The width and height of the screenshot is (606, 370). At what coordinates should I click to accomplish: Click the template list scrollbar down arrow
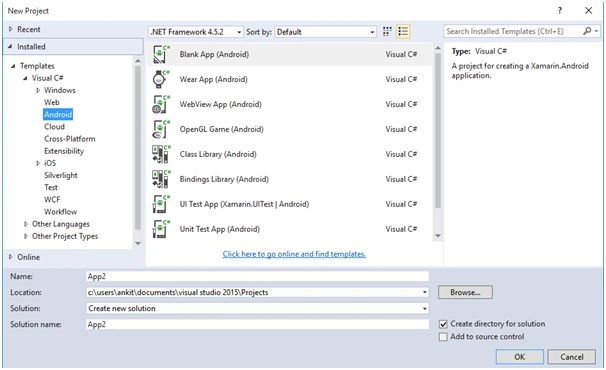point(438,235)
